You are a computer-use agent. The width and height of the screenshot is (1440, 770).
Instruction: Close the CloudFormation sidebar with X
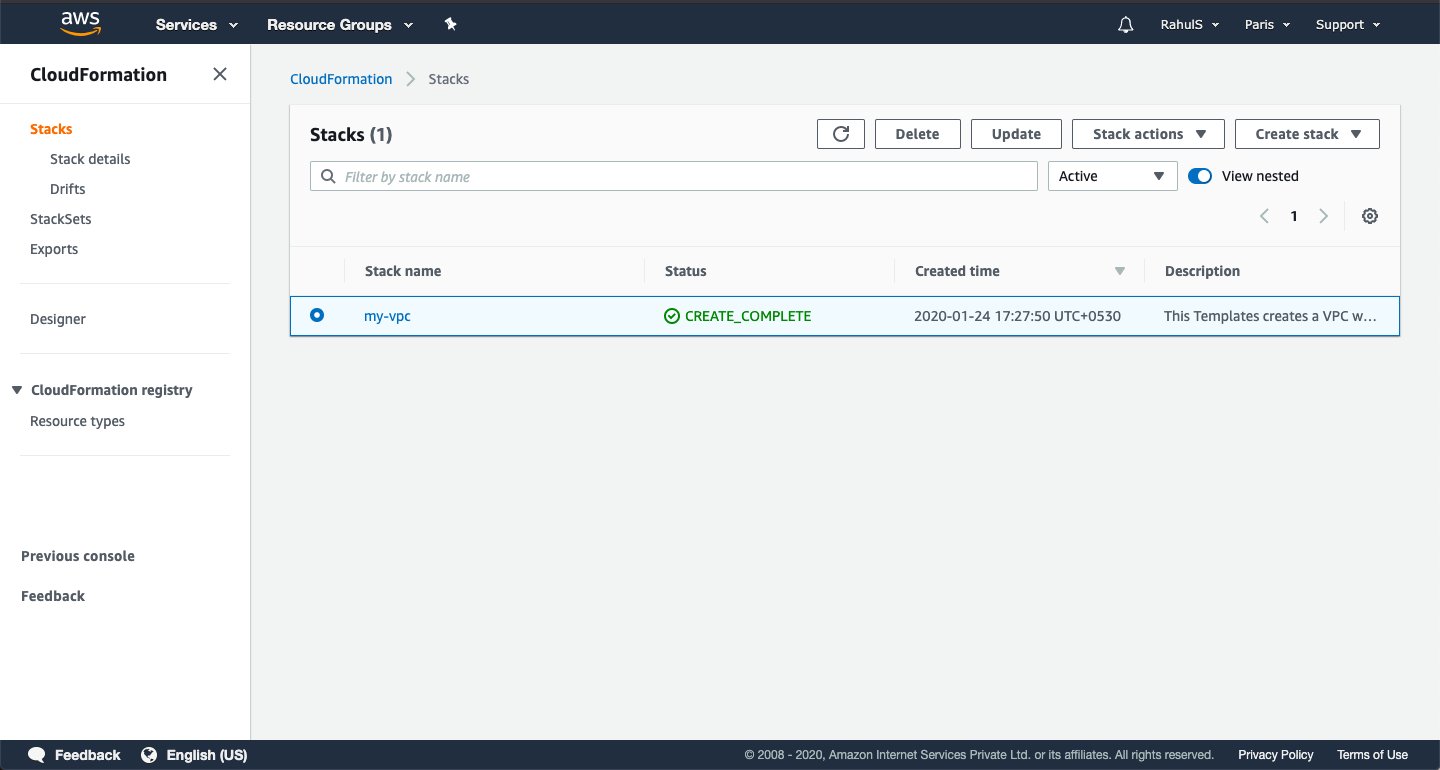(220, 74)
